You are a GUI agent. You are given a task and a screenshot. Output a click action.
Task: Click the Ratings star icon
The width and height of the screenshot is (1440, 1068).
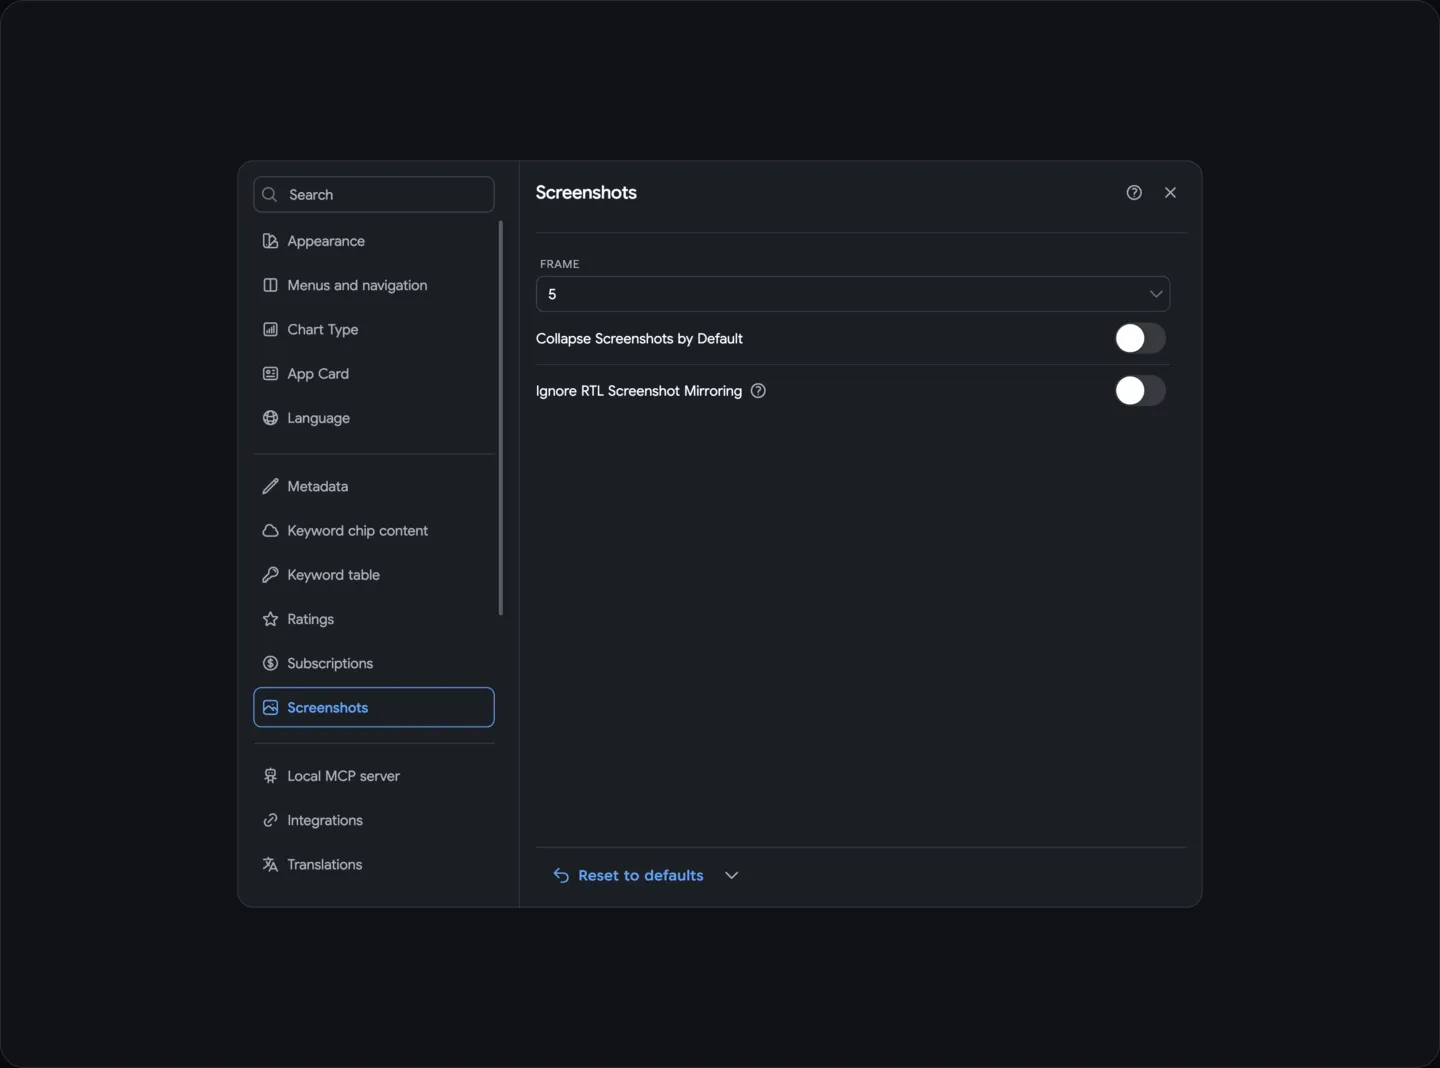click(x=270, y=619)
